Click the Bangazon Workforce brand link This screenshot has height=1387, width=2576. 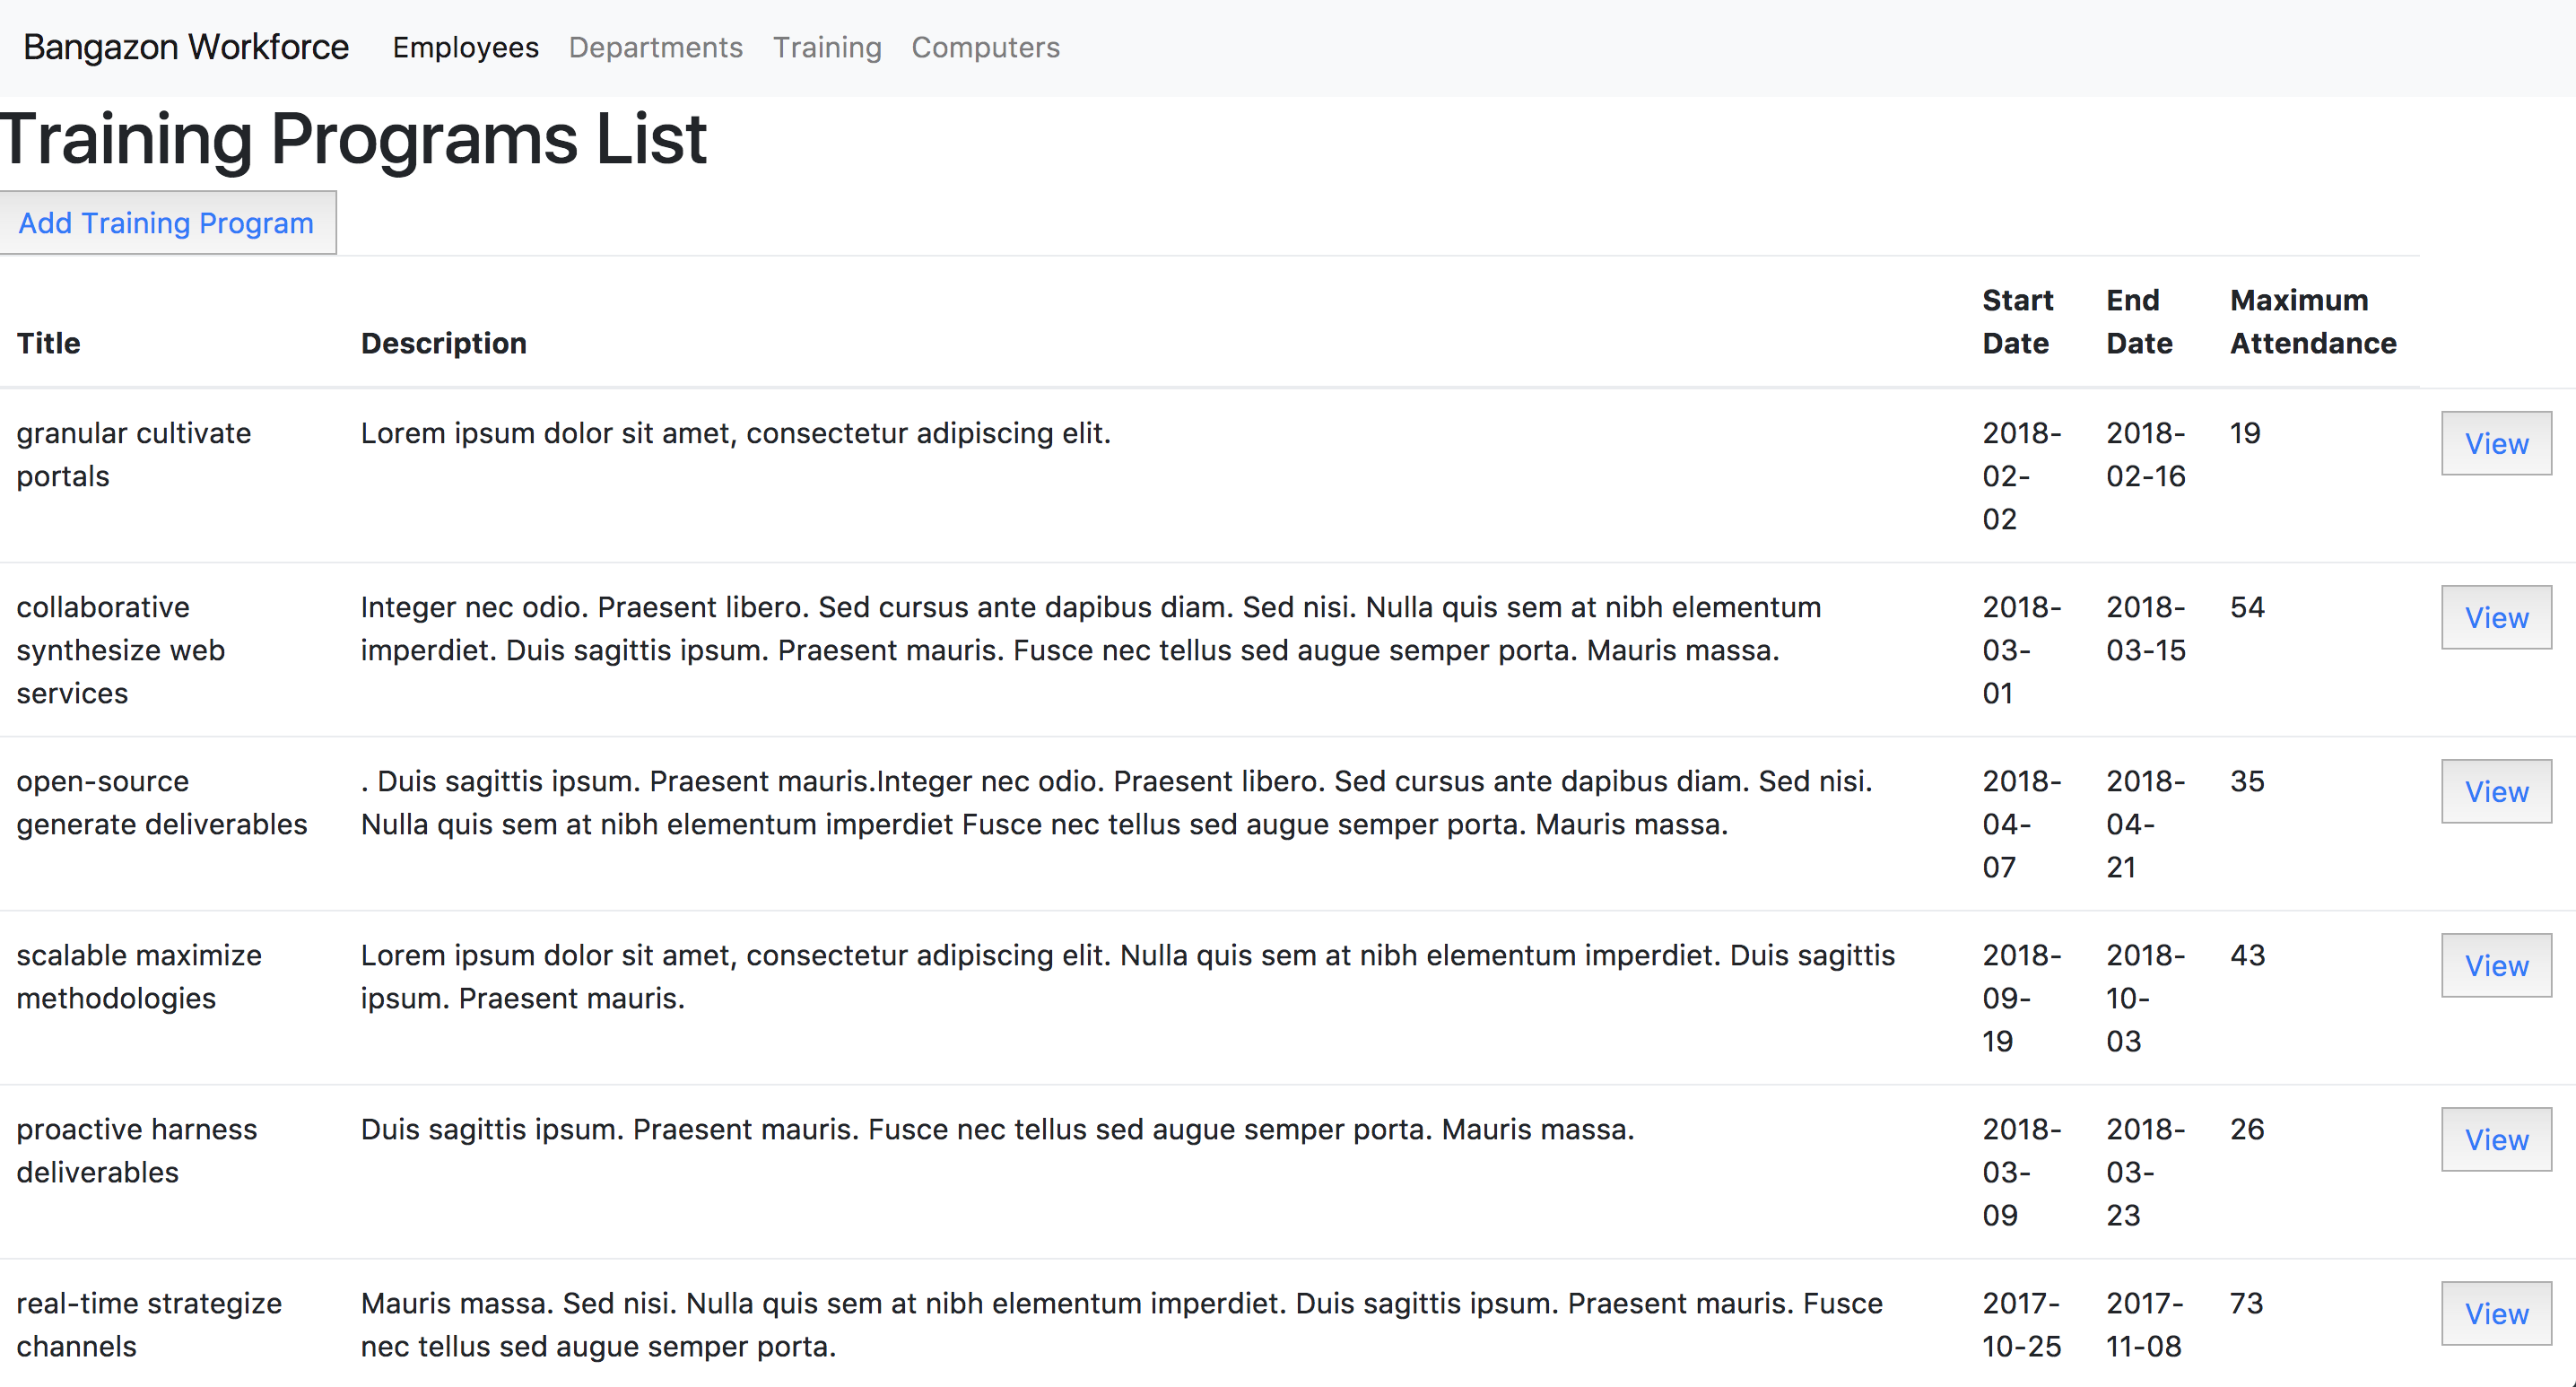click(x=186, y=45)
